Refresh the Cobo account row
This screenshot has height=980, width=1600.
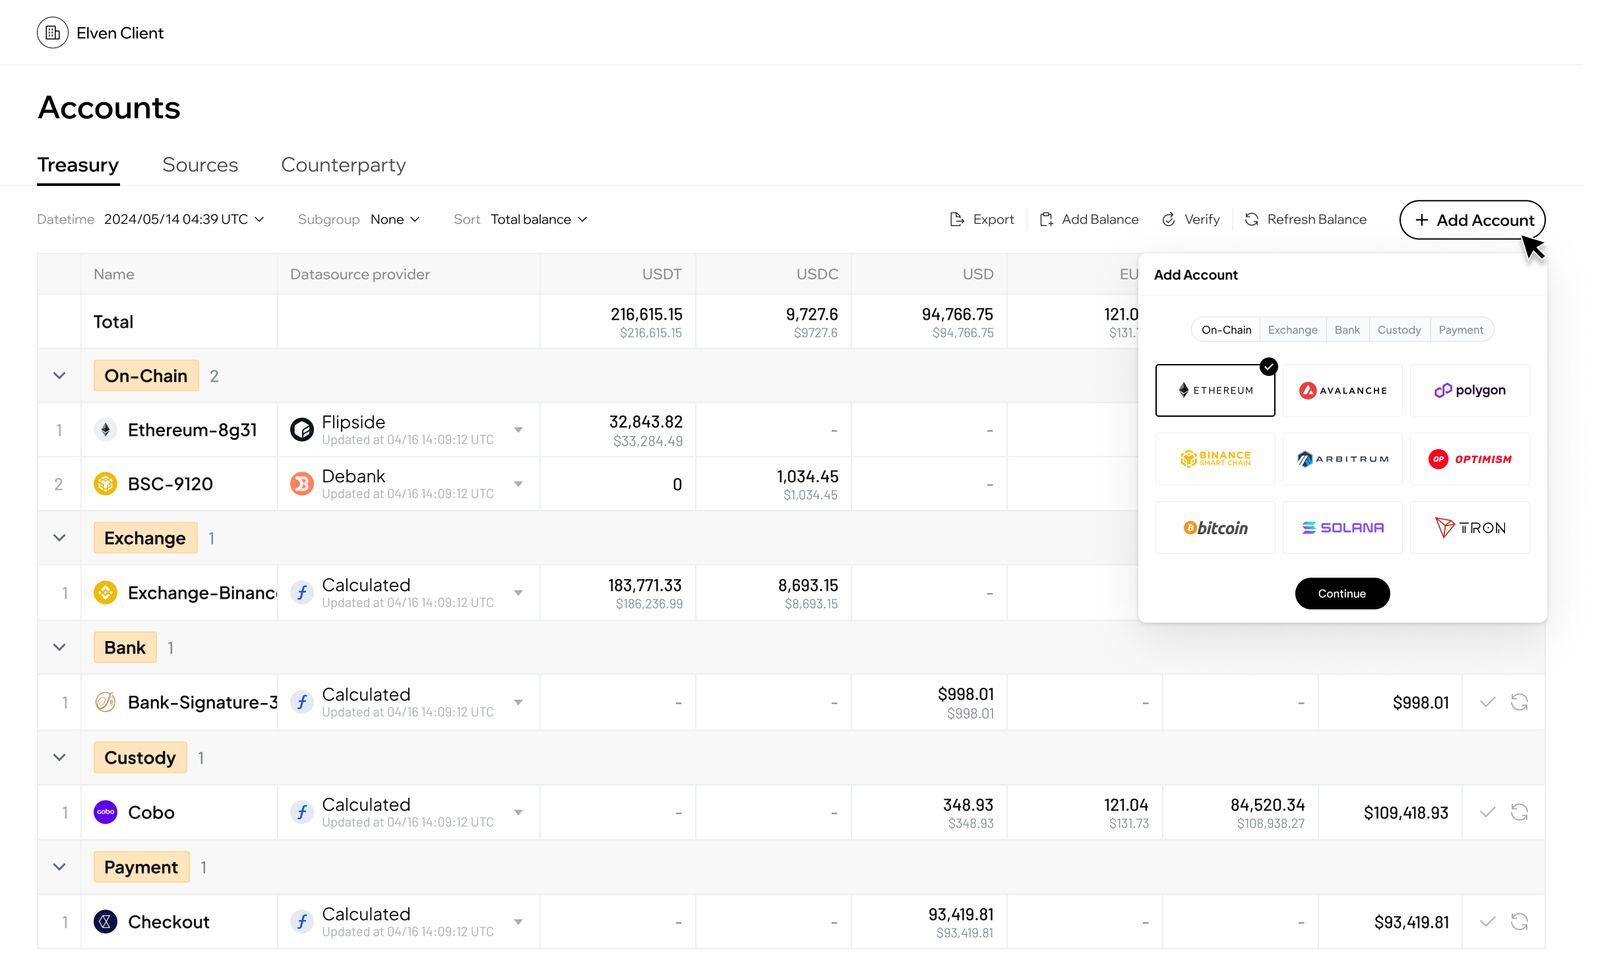(x=1519, y=812)
